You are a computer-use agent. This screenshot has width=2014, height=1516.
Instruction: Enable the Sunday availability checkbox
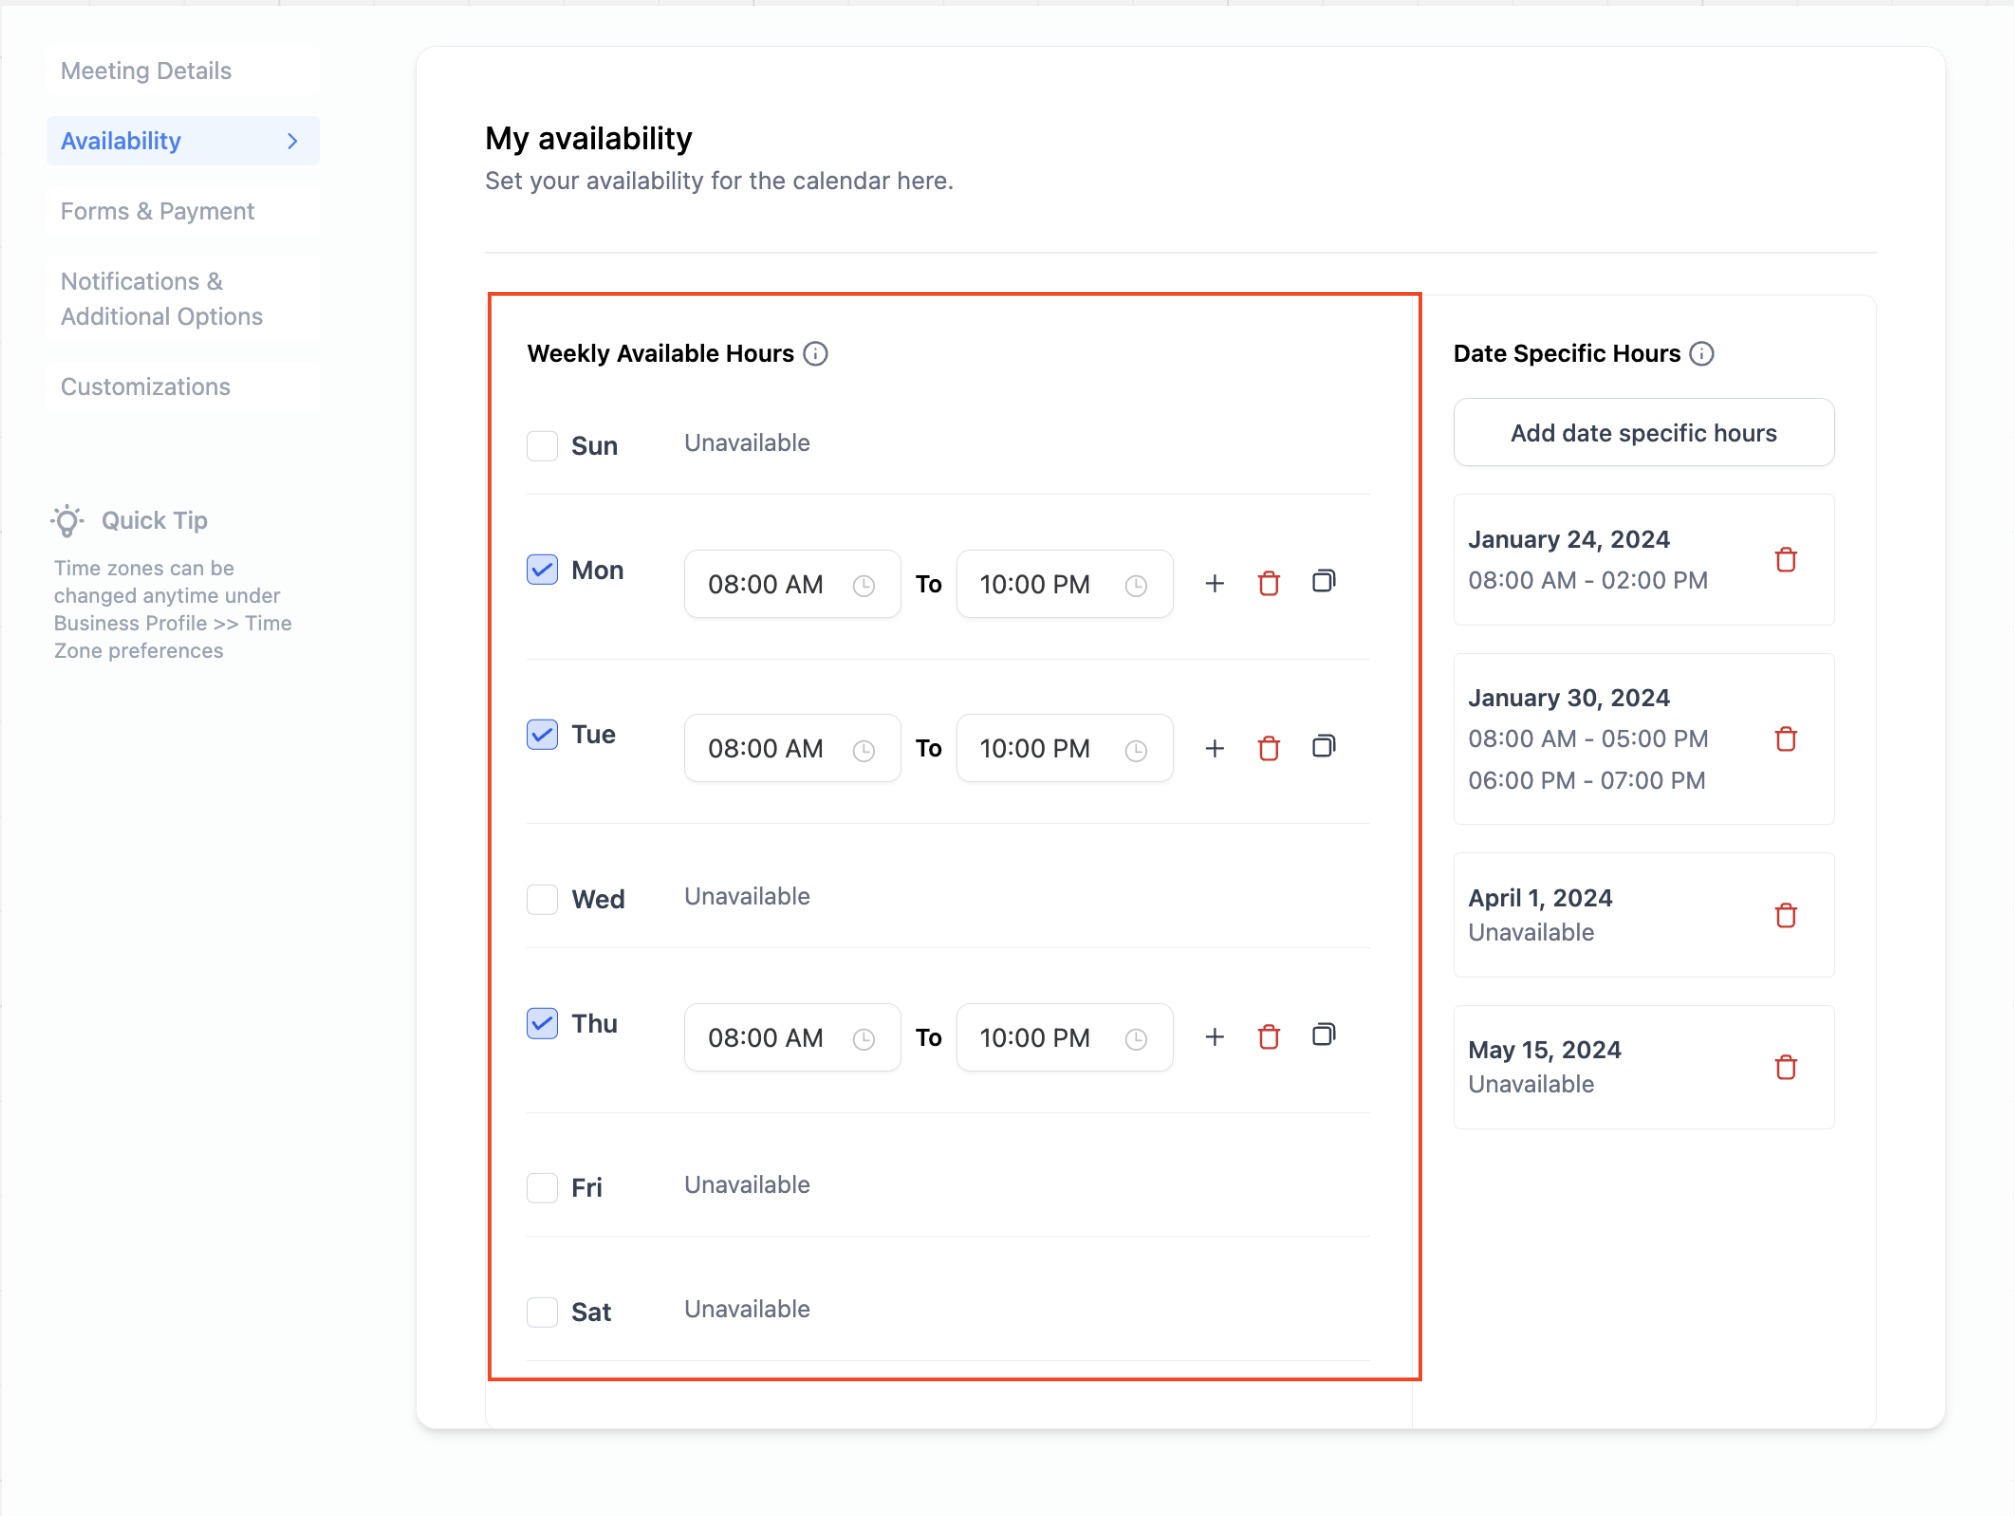pos(542,445)
